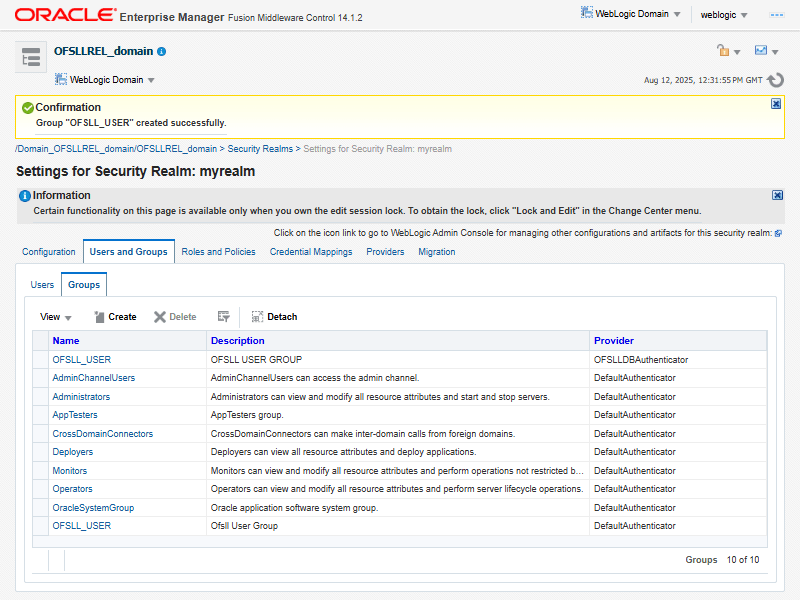Click Create in the groups toolbar

115,317
